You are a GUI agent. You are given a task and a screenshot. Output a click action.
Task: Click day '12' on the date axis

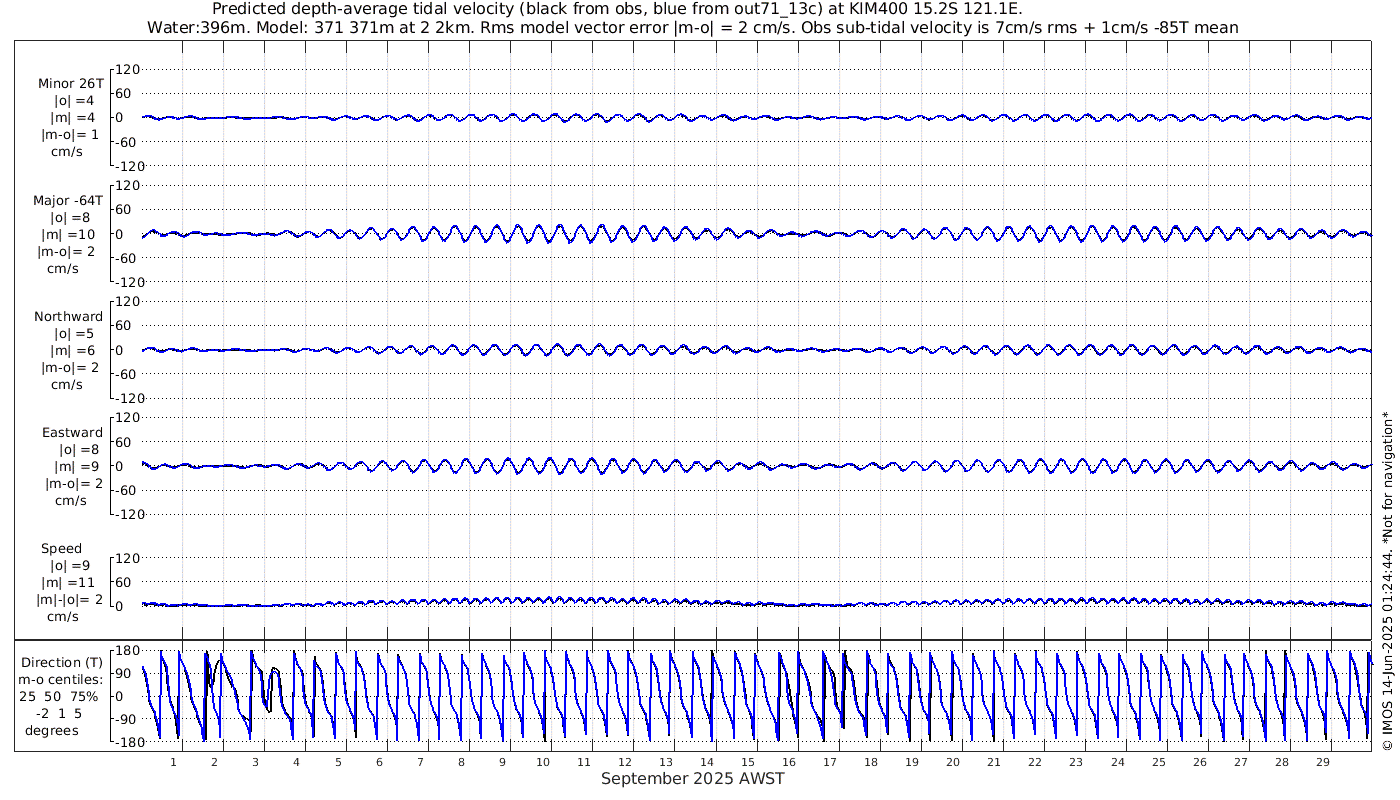625,762
